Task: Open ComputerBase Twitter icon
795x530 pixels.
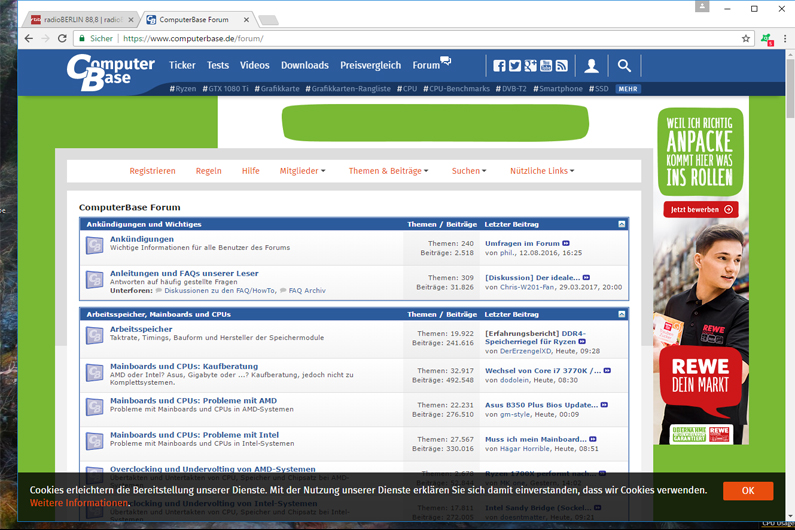Action: tap(515, 65)
